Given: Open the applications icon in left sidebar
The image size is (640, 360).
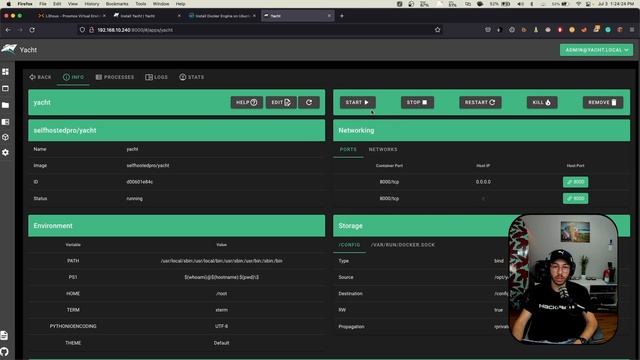Looking at the screenshot, I should (5, 88).
